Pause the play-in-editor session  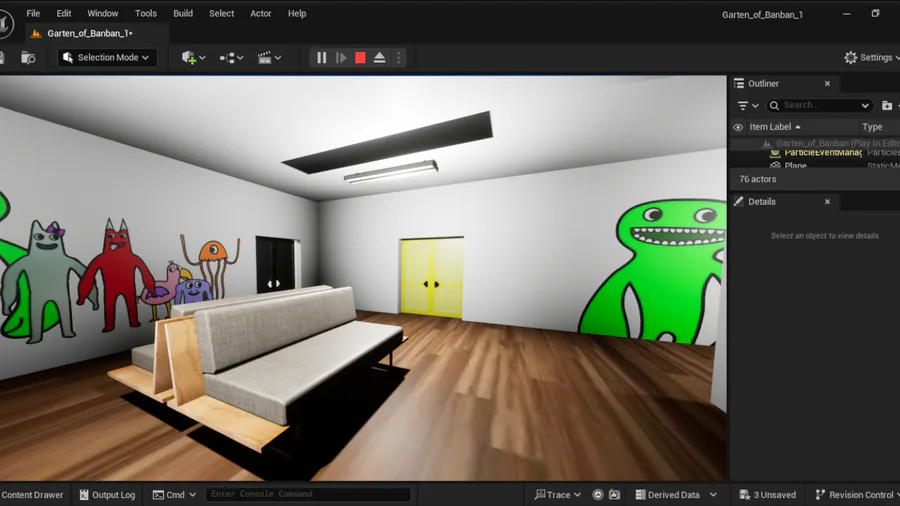pos(321,57)
